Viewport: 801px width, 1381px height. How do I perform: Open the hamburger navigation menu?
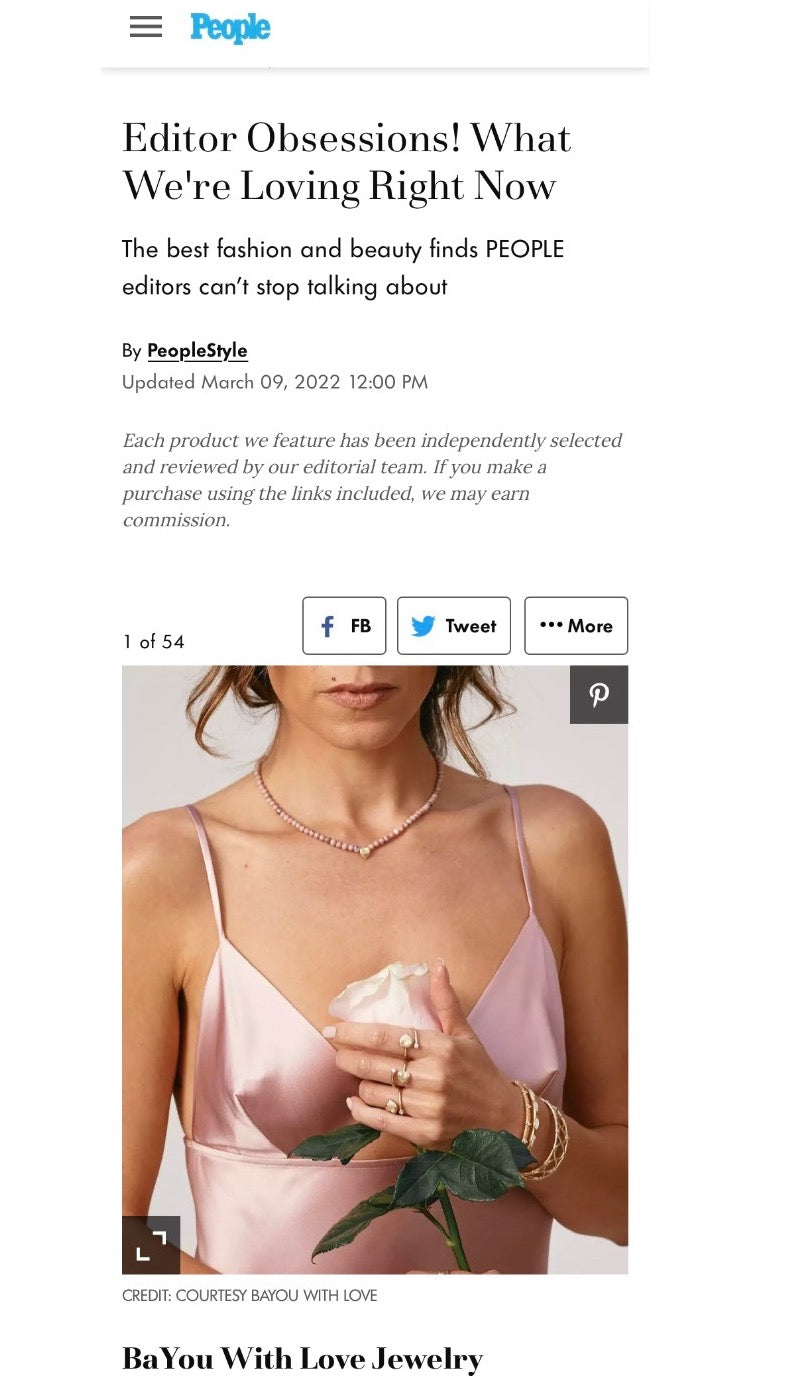(x=146, y=27)
